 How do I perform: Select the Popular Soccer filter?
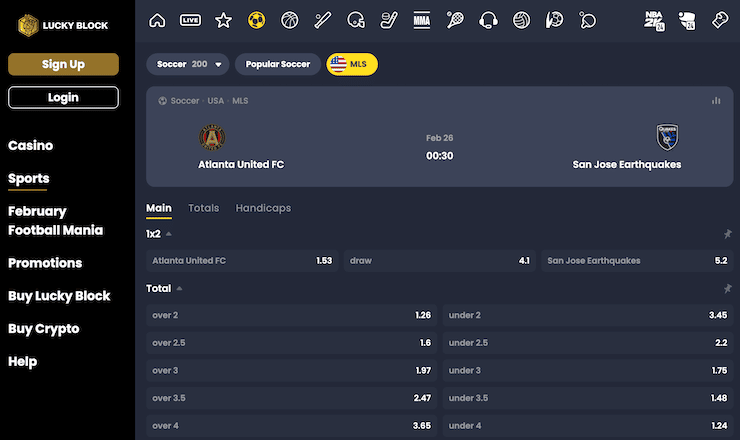click(x=278, y=64)
